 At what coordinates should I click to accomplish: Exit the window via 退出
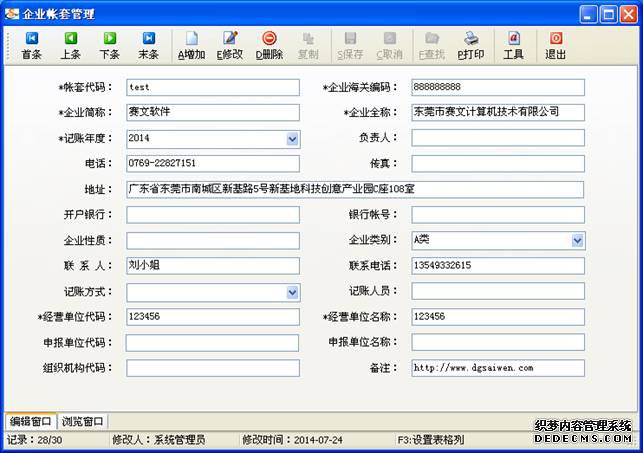[555, 45]
